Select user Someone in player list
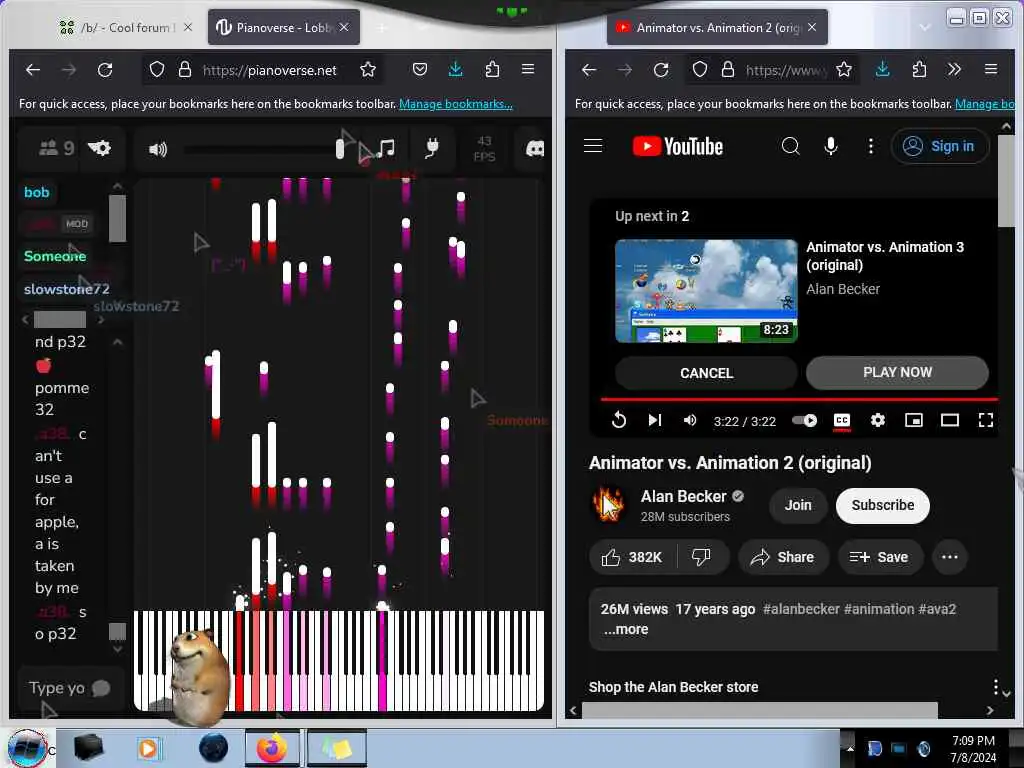1024x768 pixels. [55, 256]
